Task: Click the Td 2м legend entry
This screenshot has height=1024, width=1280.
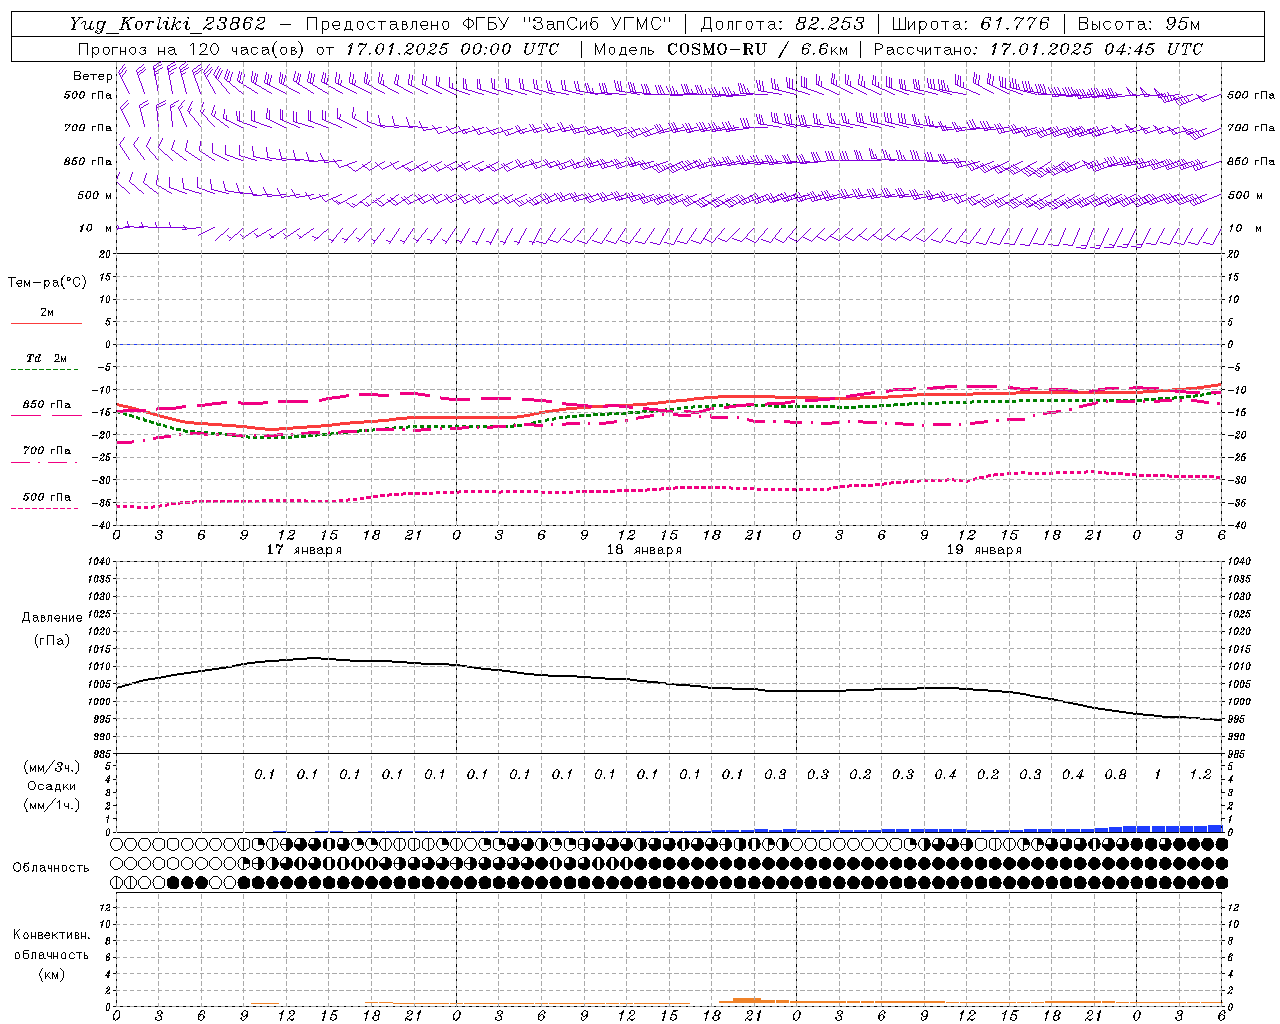Action: 46,358
